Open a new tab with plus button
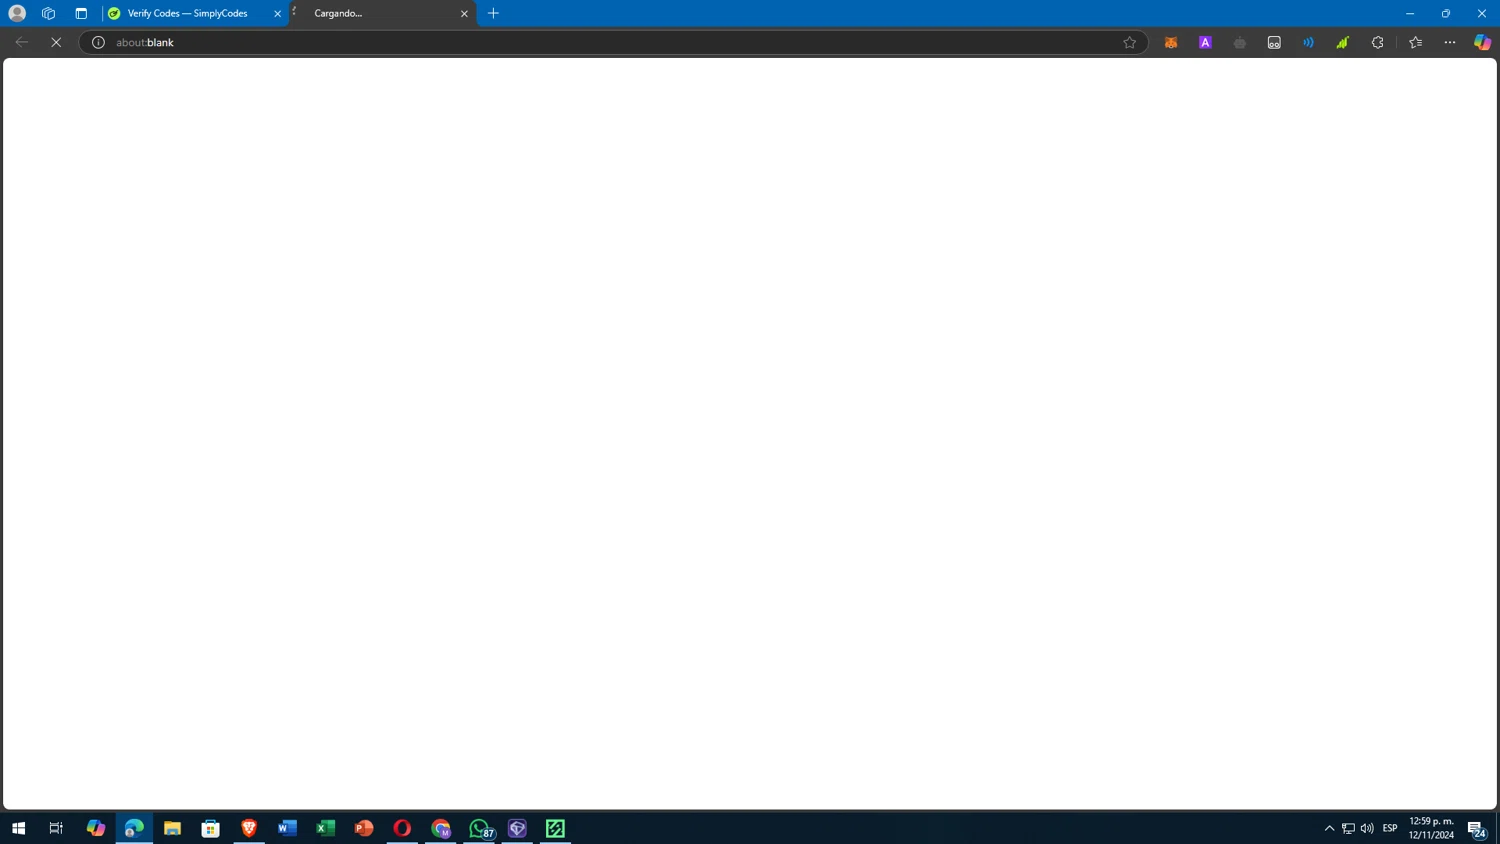 point(493,14)
